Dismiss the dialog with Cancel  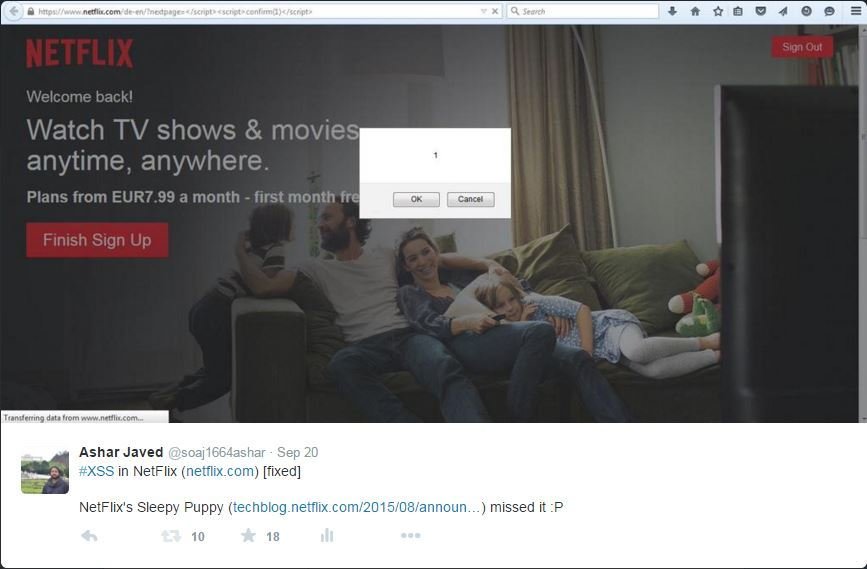[471, 199]
